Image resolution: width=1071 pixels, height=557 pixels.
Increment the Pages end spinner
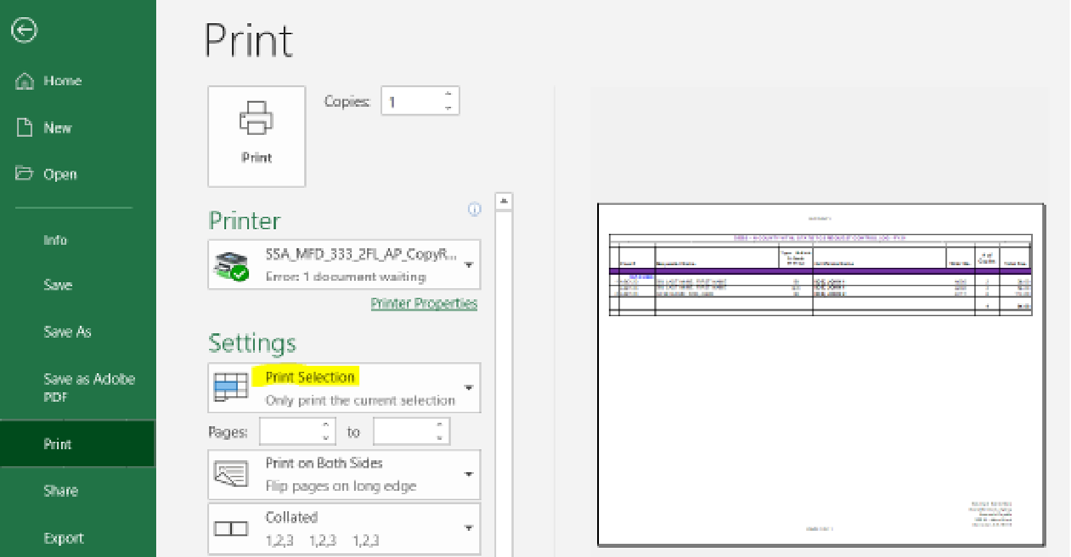439,426
